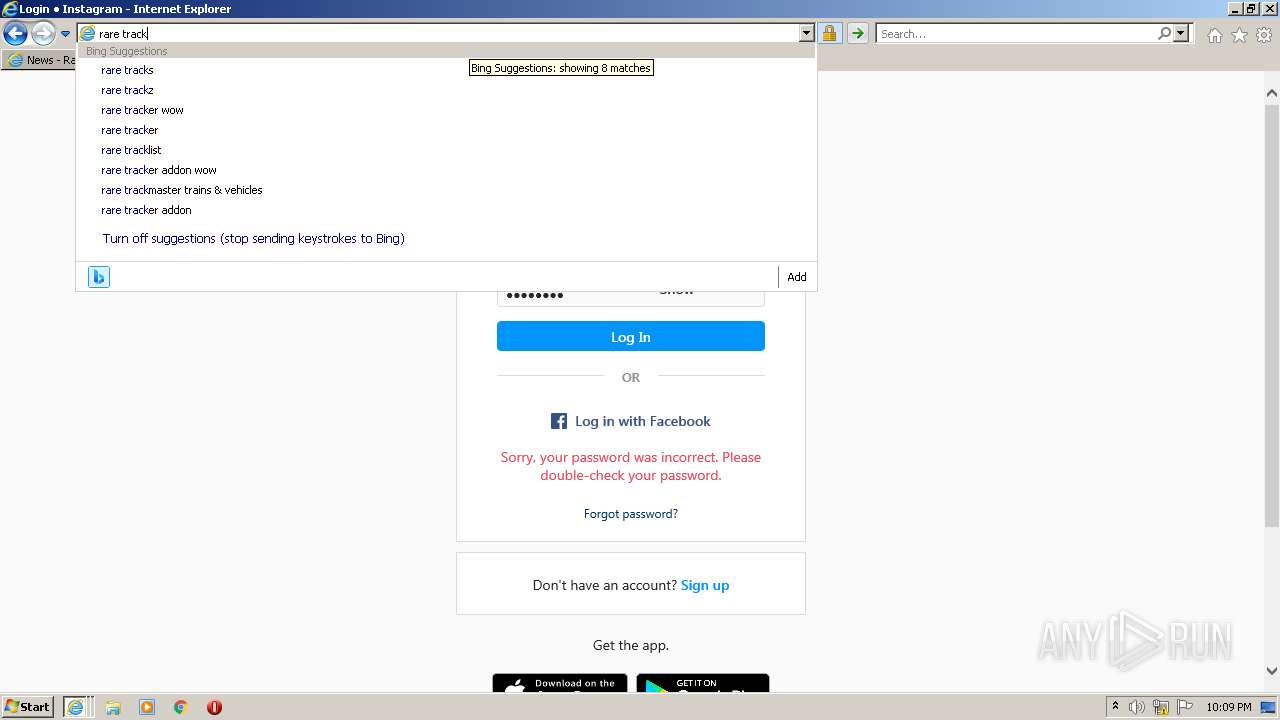Click the Add search provider button

(796, 277)
